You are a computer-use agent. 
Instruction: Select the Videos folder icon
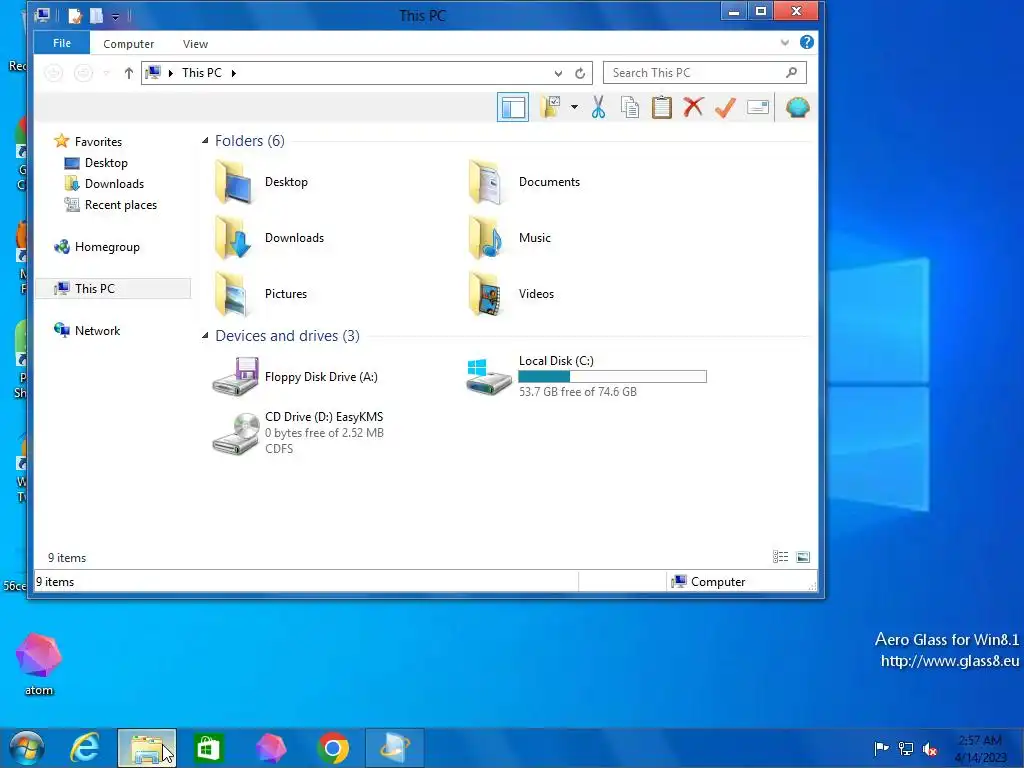(487, 294)
